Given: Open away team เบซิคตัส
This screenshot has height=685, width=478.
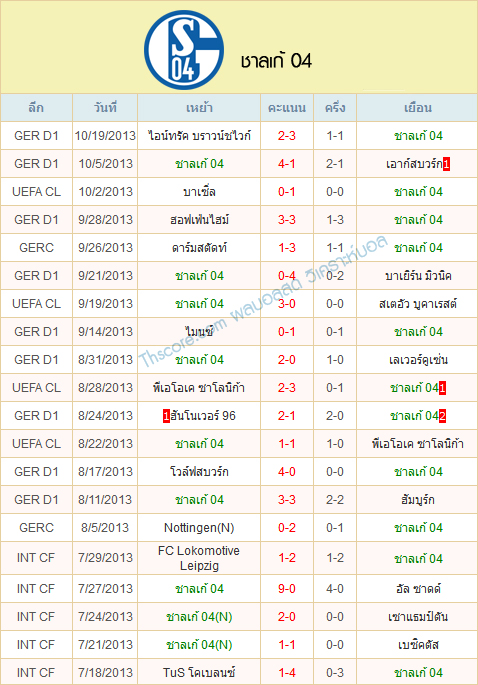Looking at the screenshot, I should pyautogui.click(x=418, y=644).
